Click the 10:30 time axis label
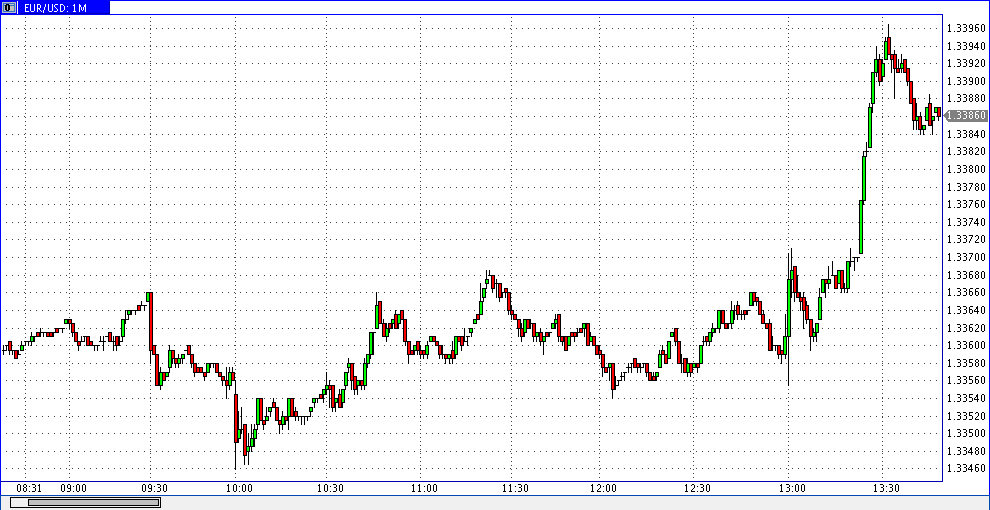 pos(330,489)
